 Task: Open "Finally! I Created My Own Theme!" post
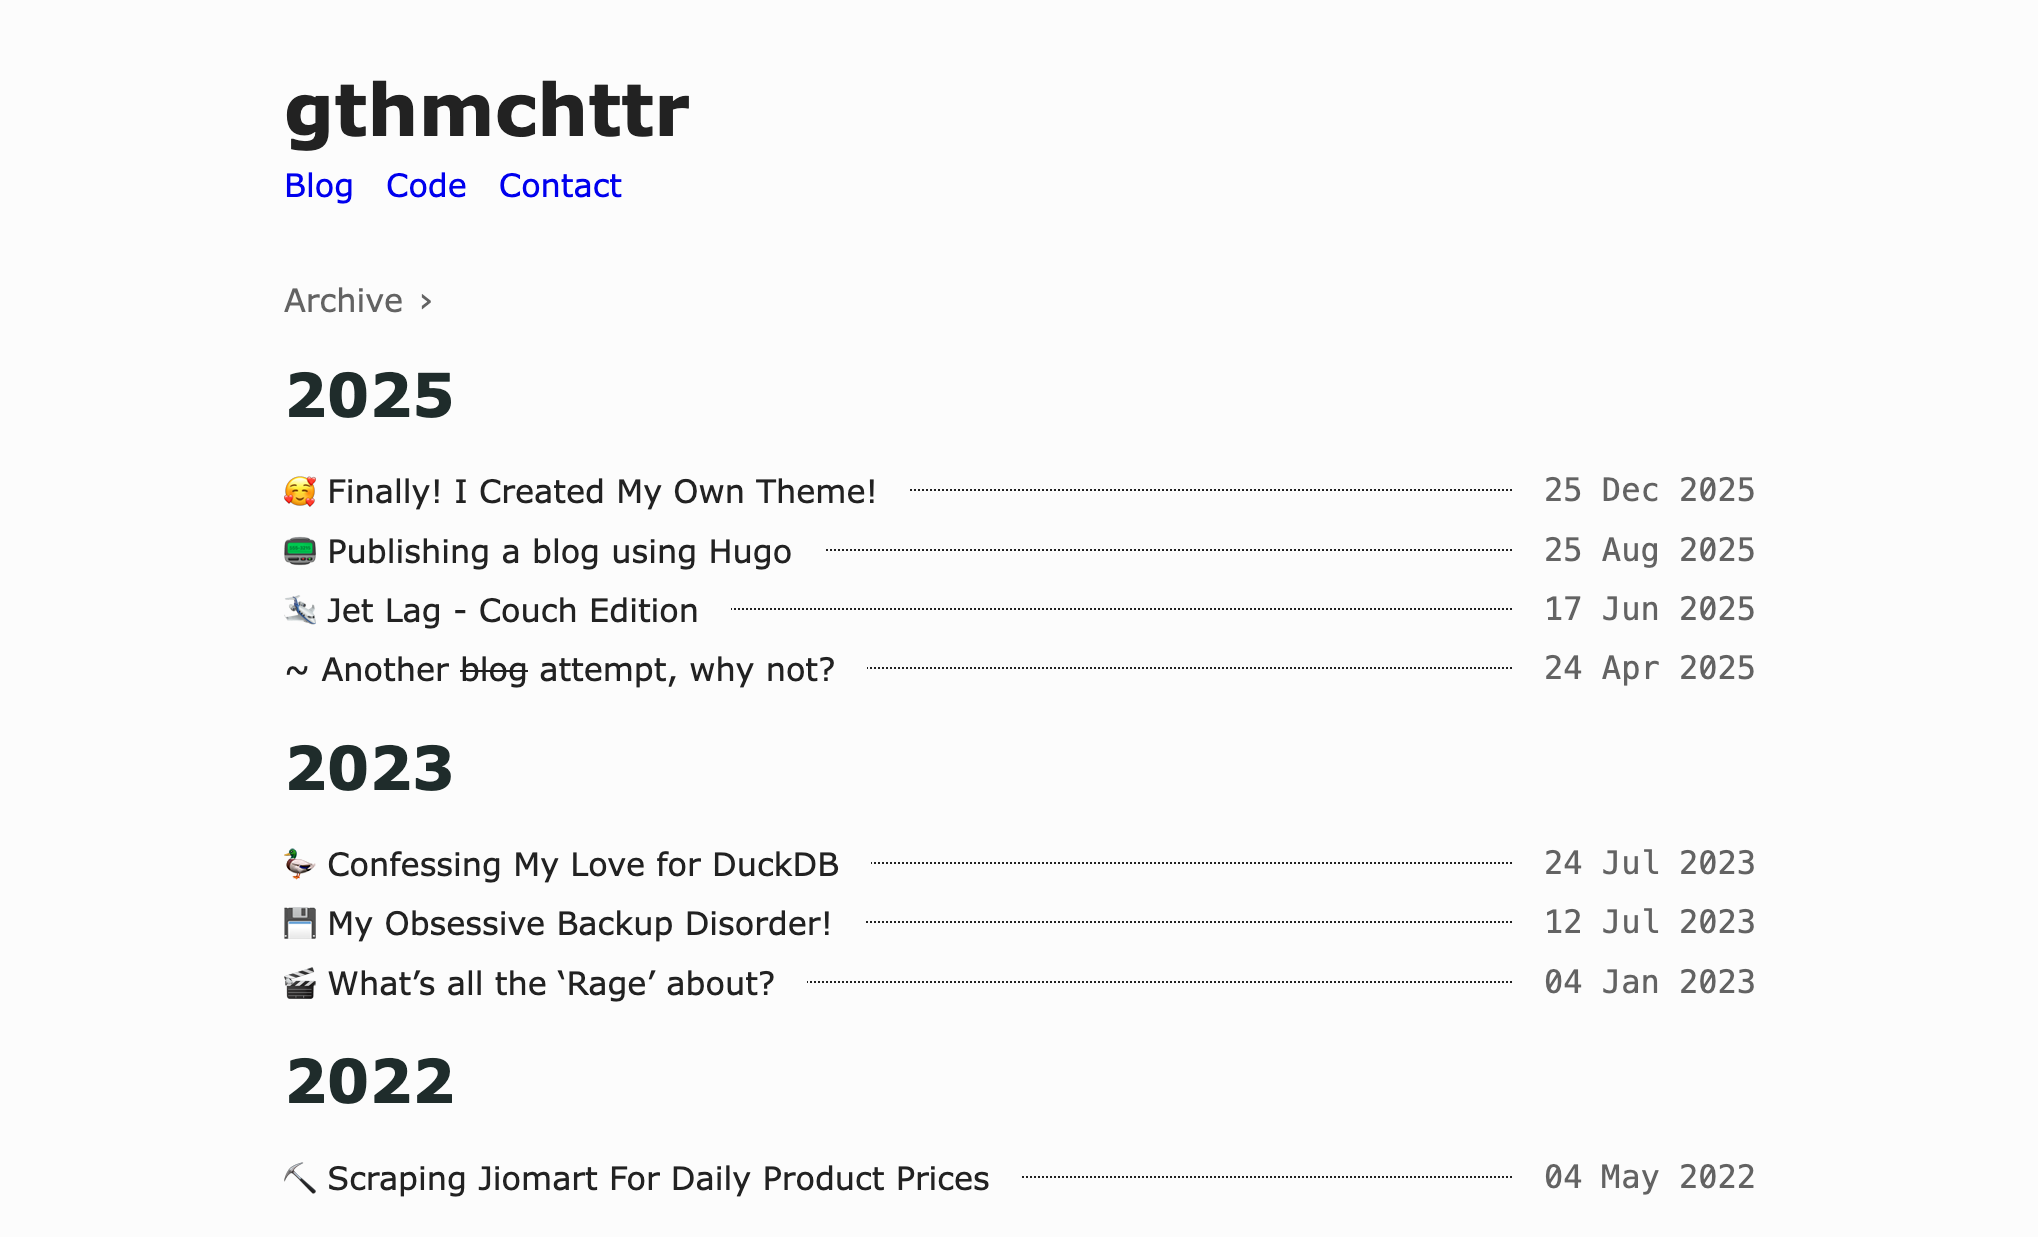point(601,491)
